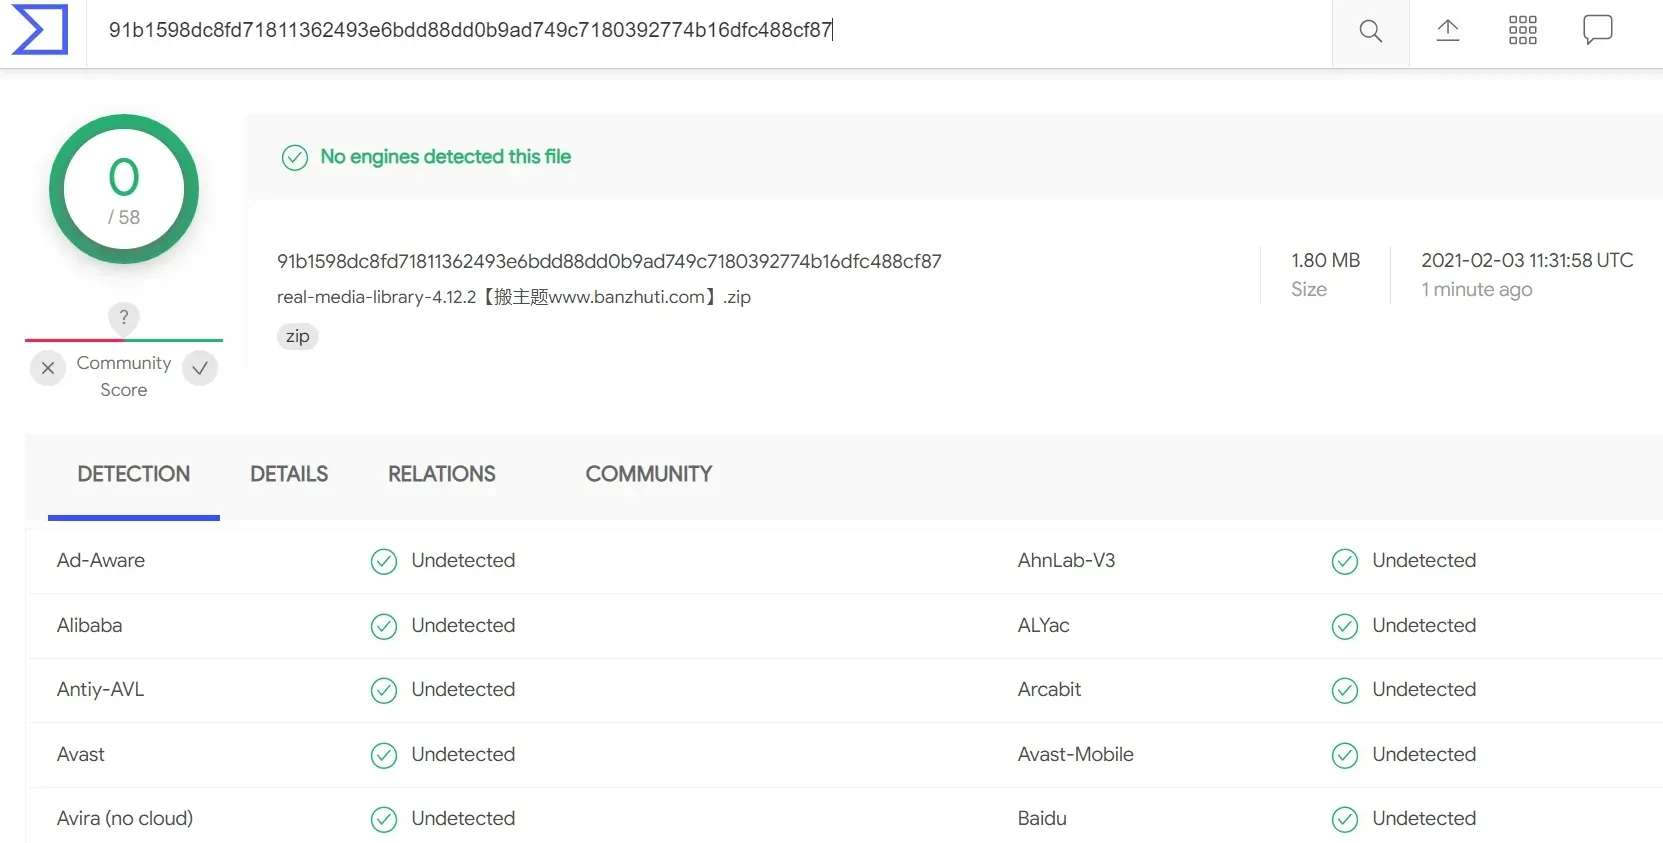The width and height of the screenshot is (1663, 843).
Task: Go to the COMMUNITY tab
Action: point(649,474)
